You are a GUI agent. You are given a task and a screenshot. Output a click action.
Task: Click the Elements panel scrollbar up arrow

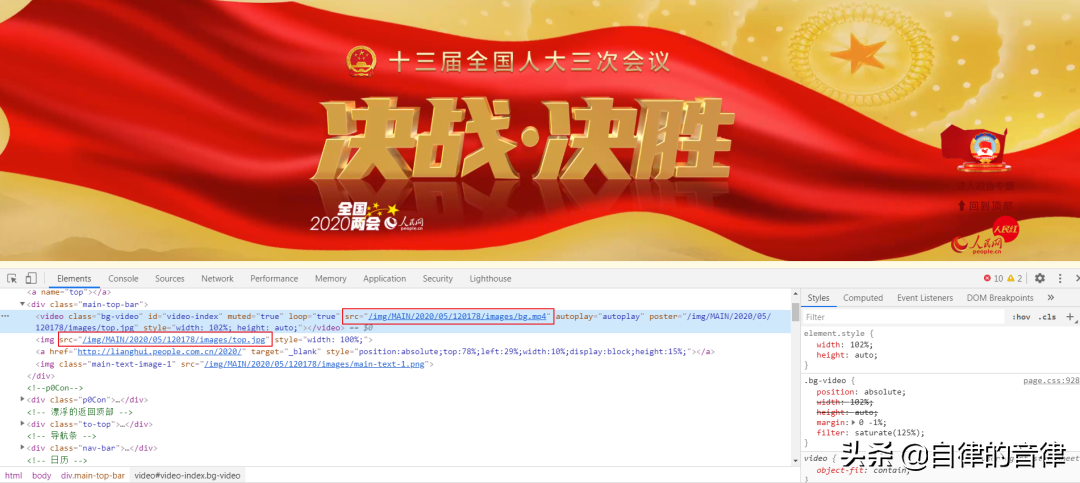pyautogui.click(x=796, y=294)
